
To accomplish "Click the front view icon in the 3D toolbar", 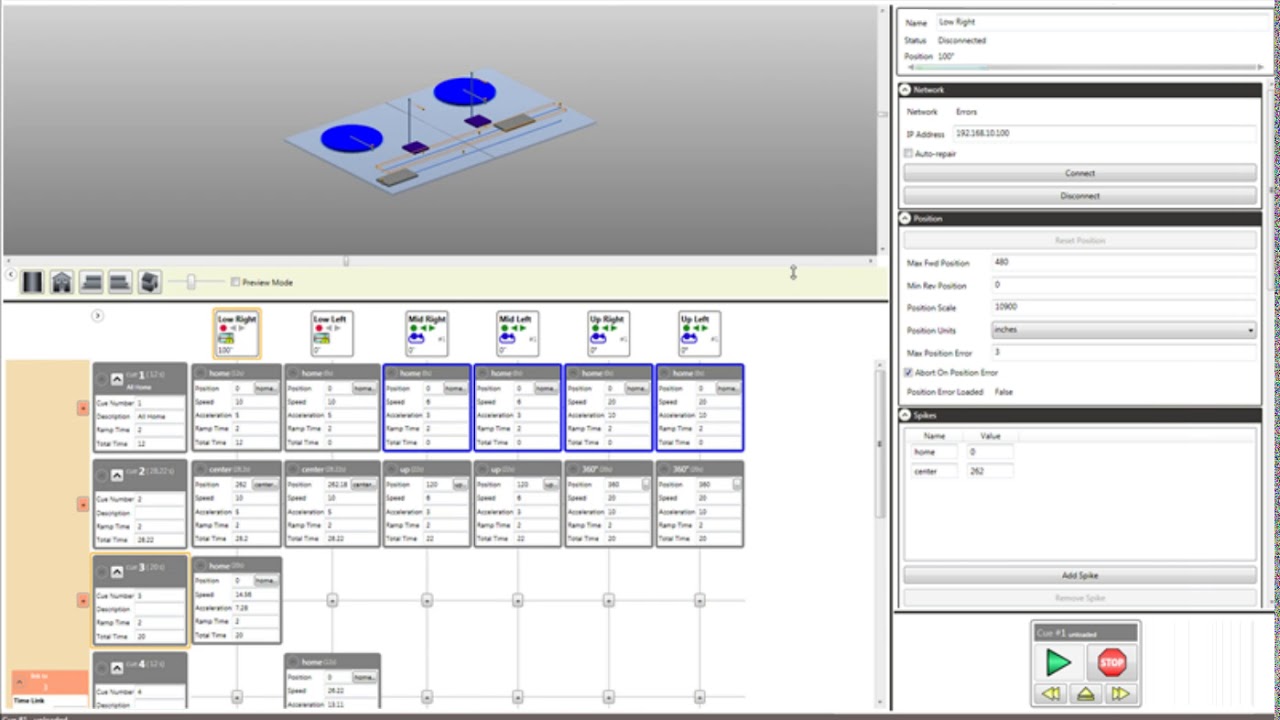I will (x=33, y=282).
